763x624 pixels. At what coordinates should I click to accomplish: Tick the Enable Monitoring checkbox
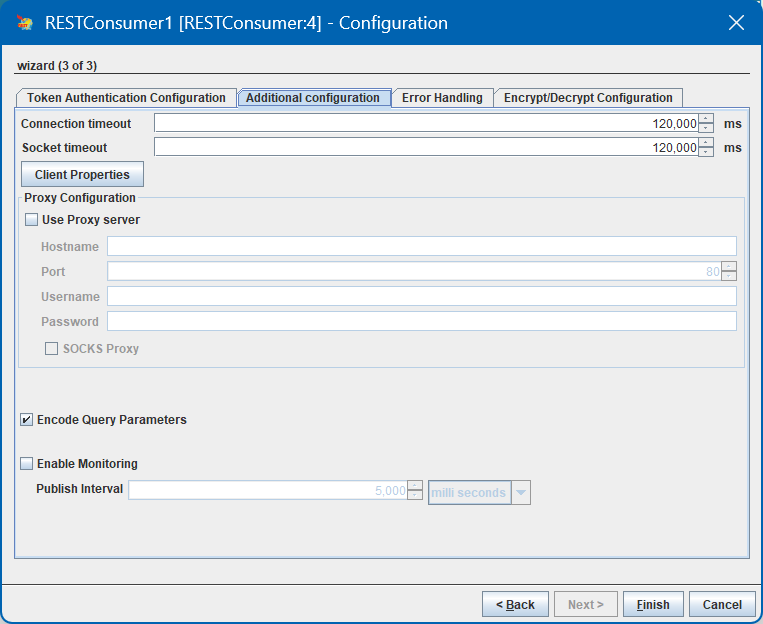point(26,463)
